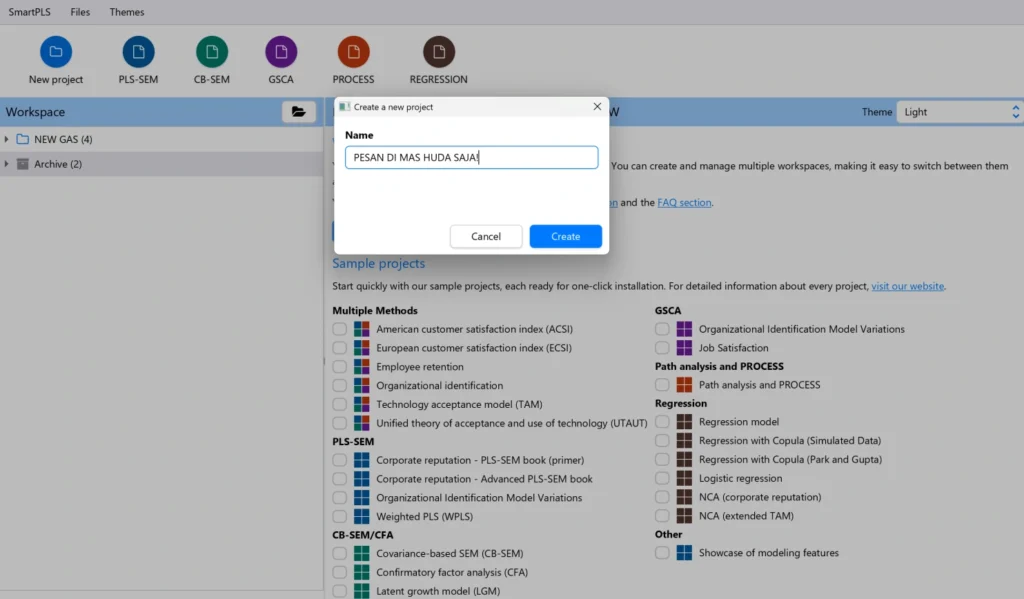Click the Employee retention project icon

click(x=361, y=367)
